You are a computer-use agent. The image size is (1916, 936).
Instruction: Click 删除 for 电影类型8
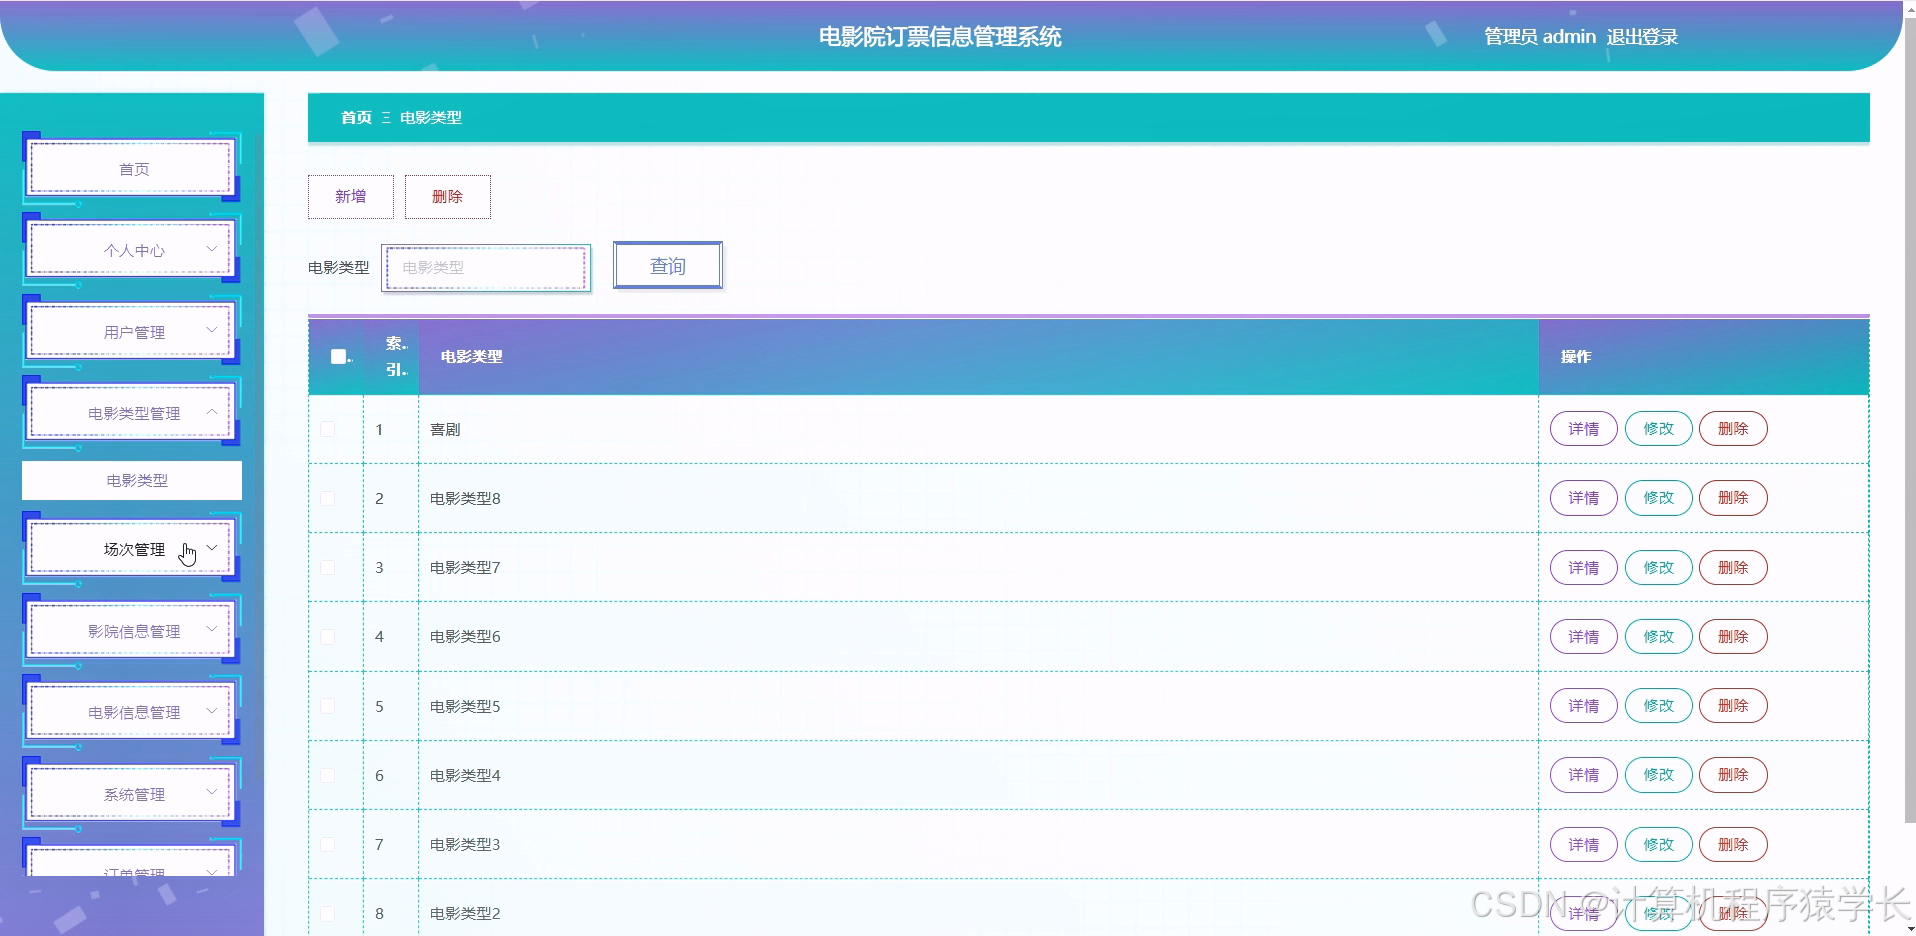1734,498
